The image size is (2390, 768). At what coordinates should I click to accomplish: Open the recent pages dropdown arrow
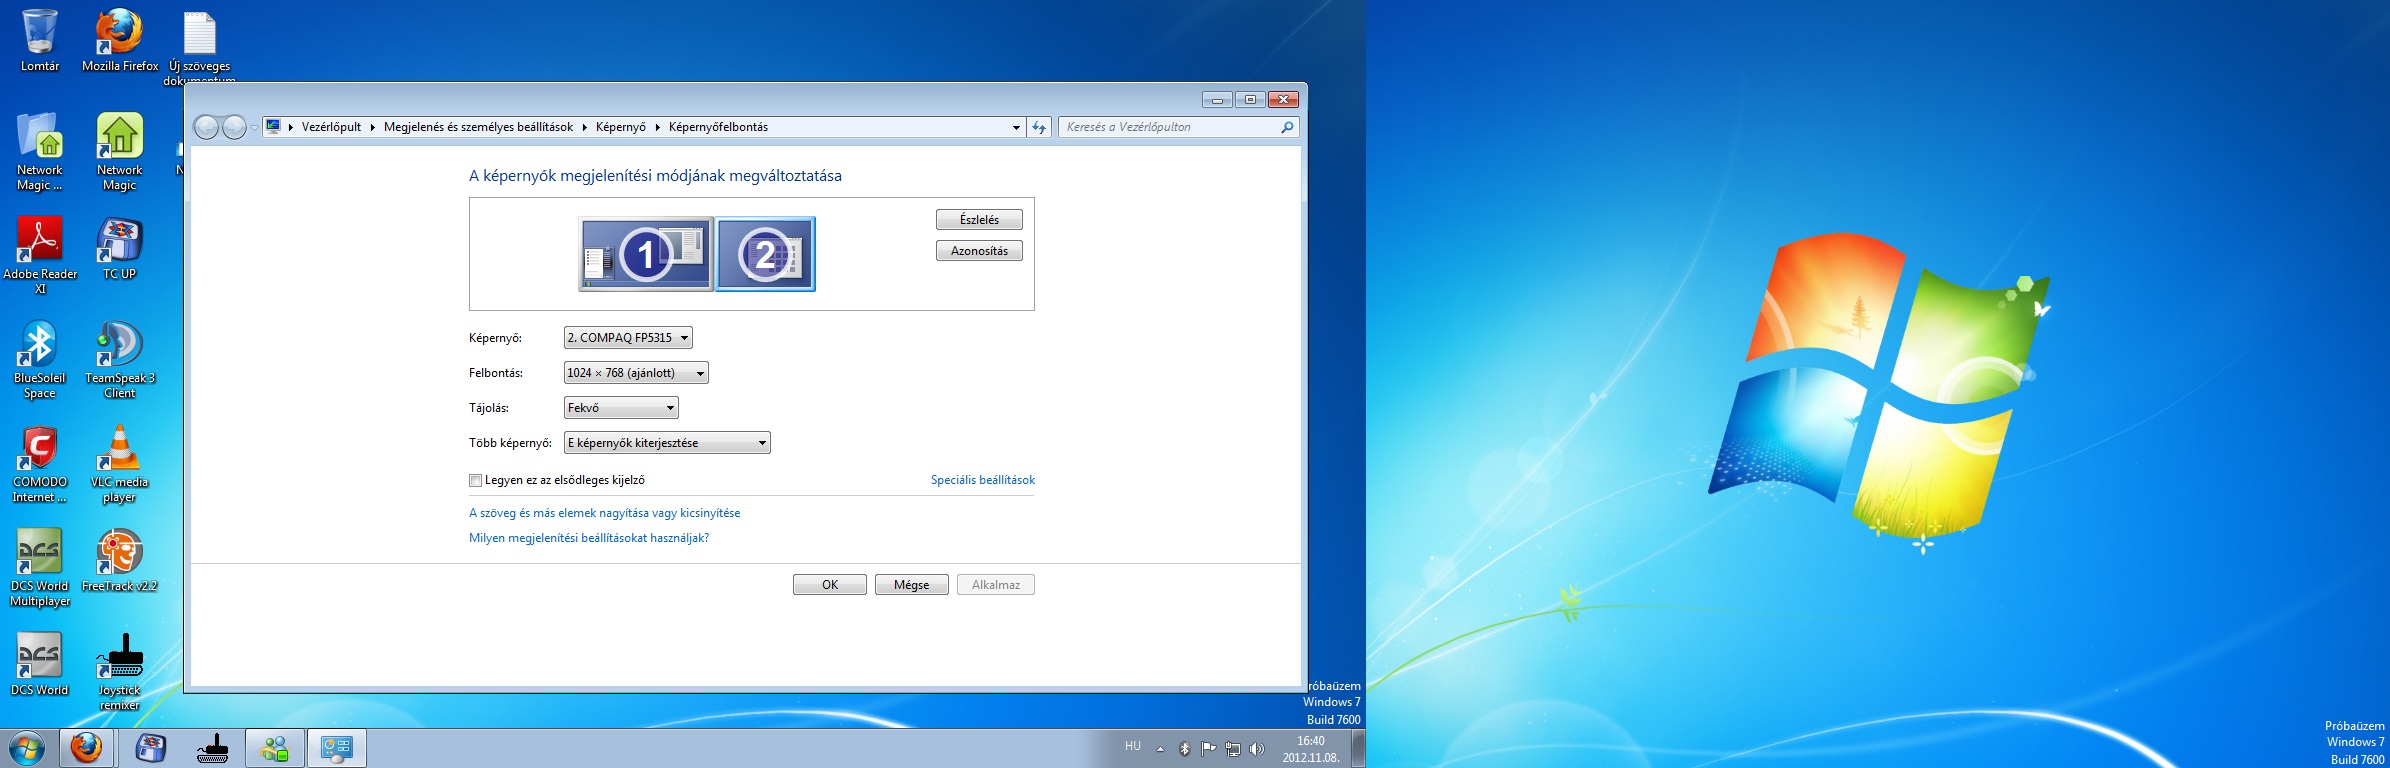coord(254,128)
